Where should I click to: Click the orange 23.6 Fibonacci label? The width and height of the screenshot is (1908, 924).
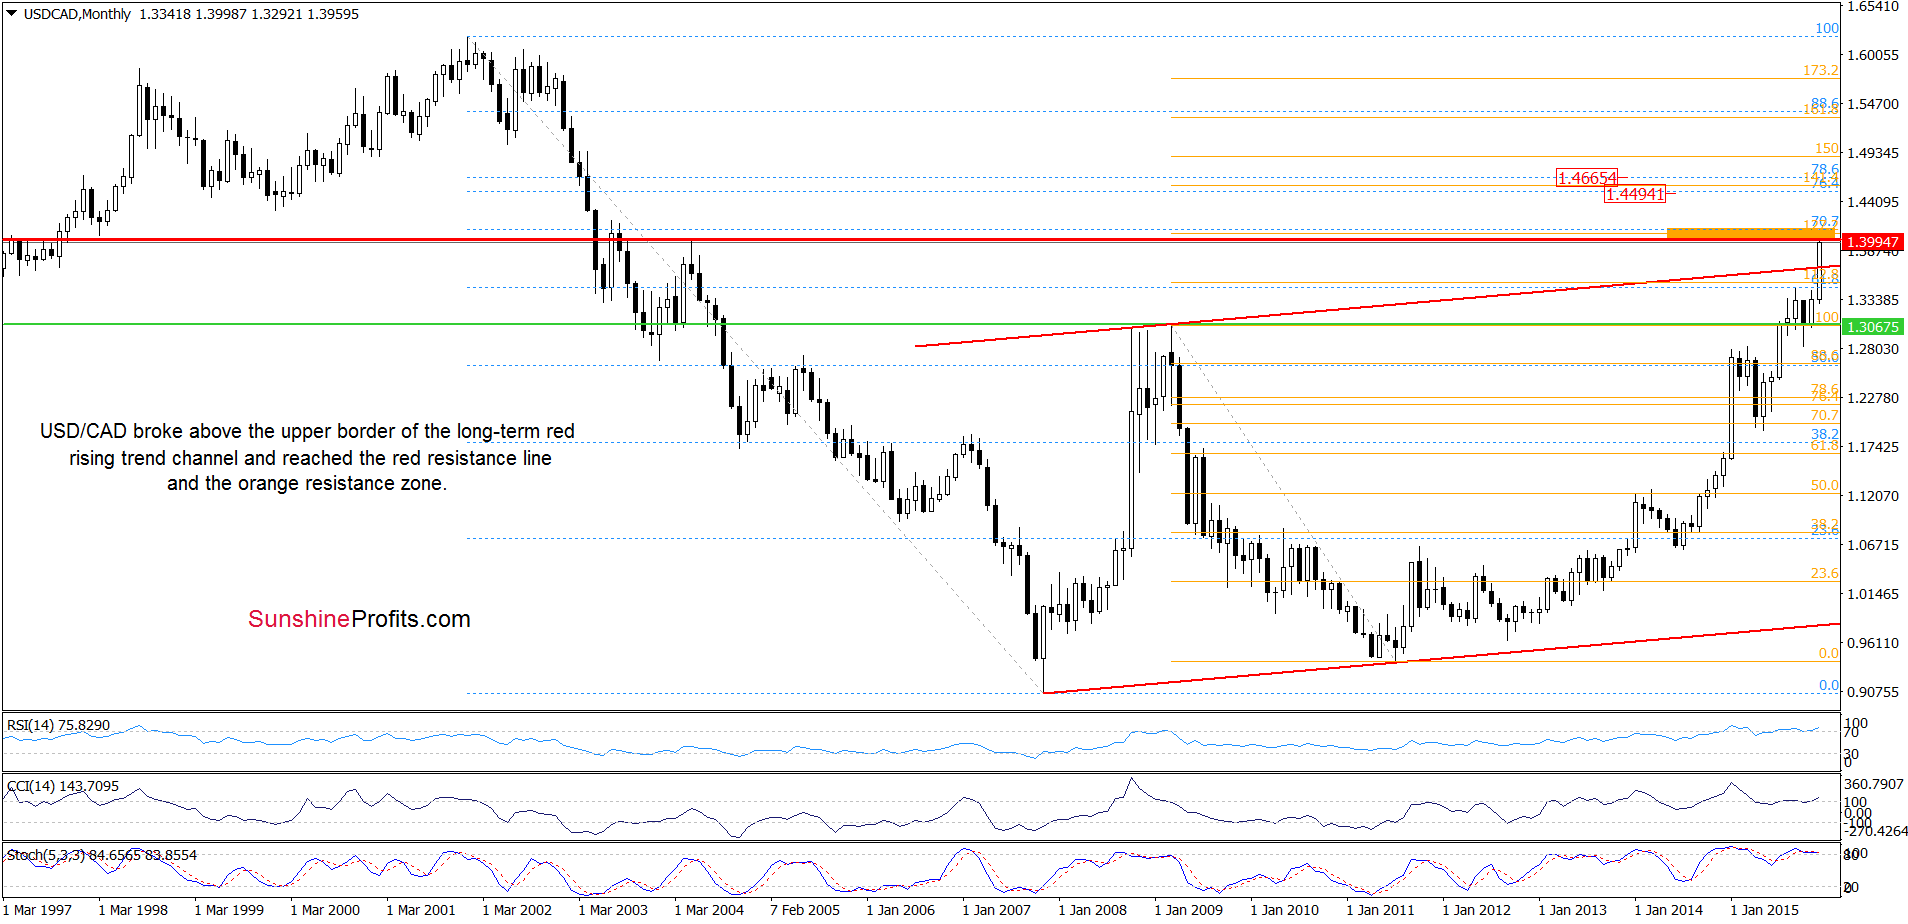coord(1824,573)
